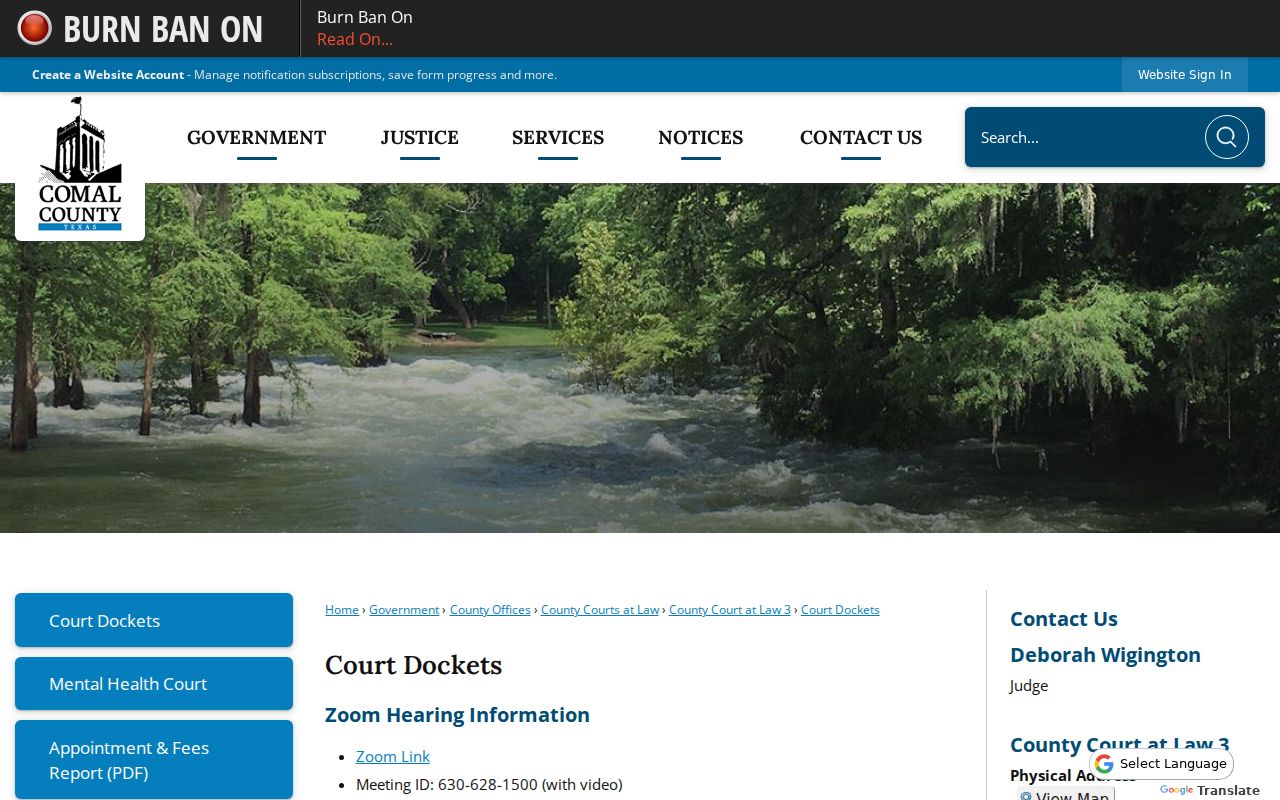Viewport: 1280px width, 800px height.
Task: Click the search magnifier icon button
Action: pyautogui.click(x=1226, y=137)
